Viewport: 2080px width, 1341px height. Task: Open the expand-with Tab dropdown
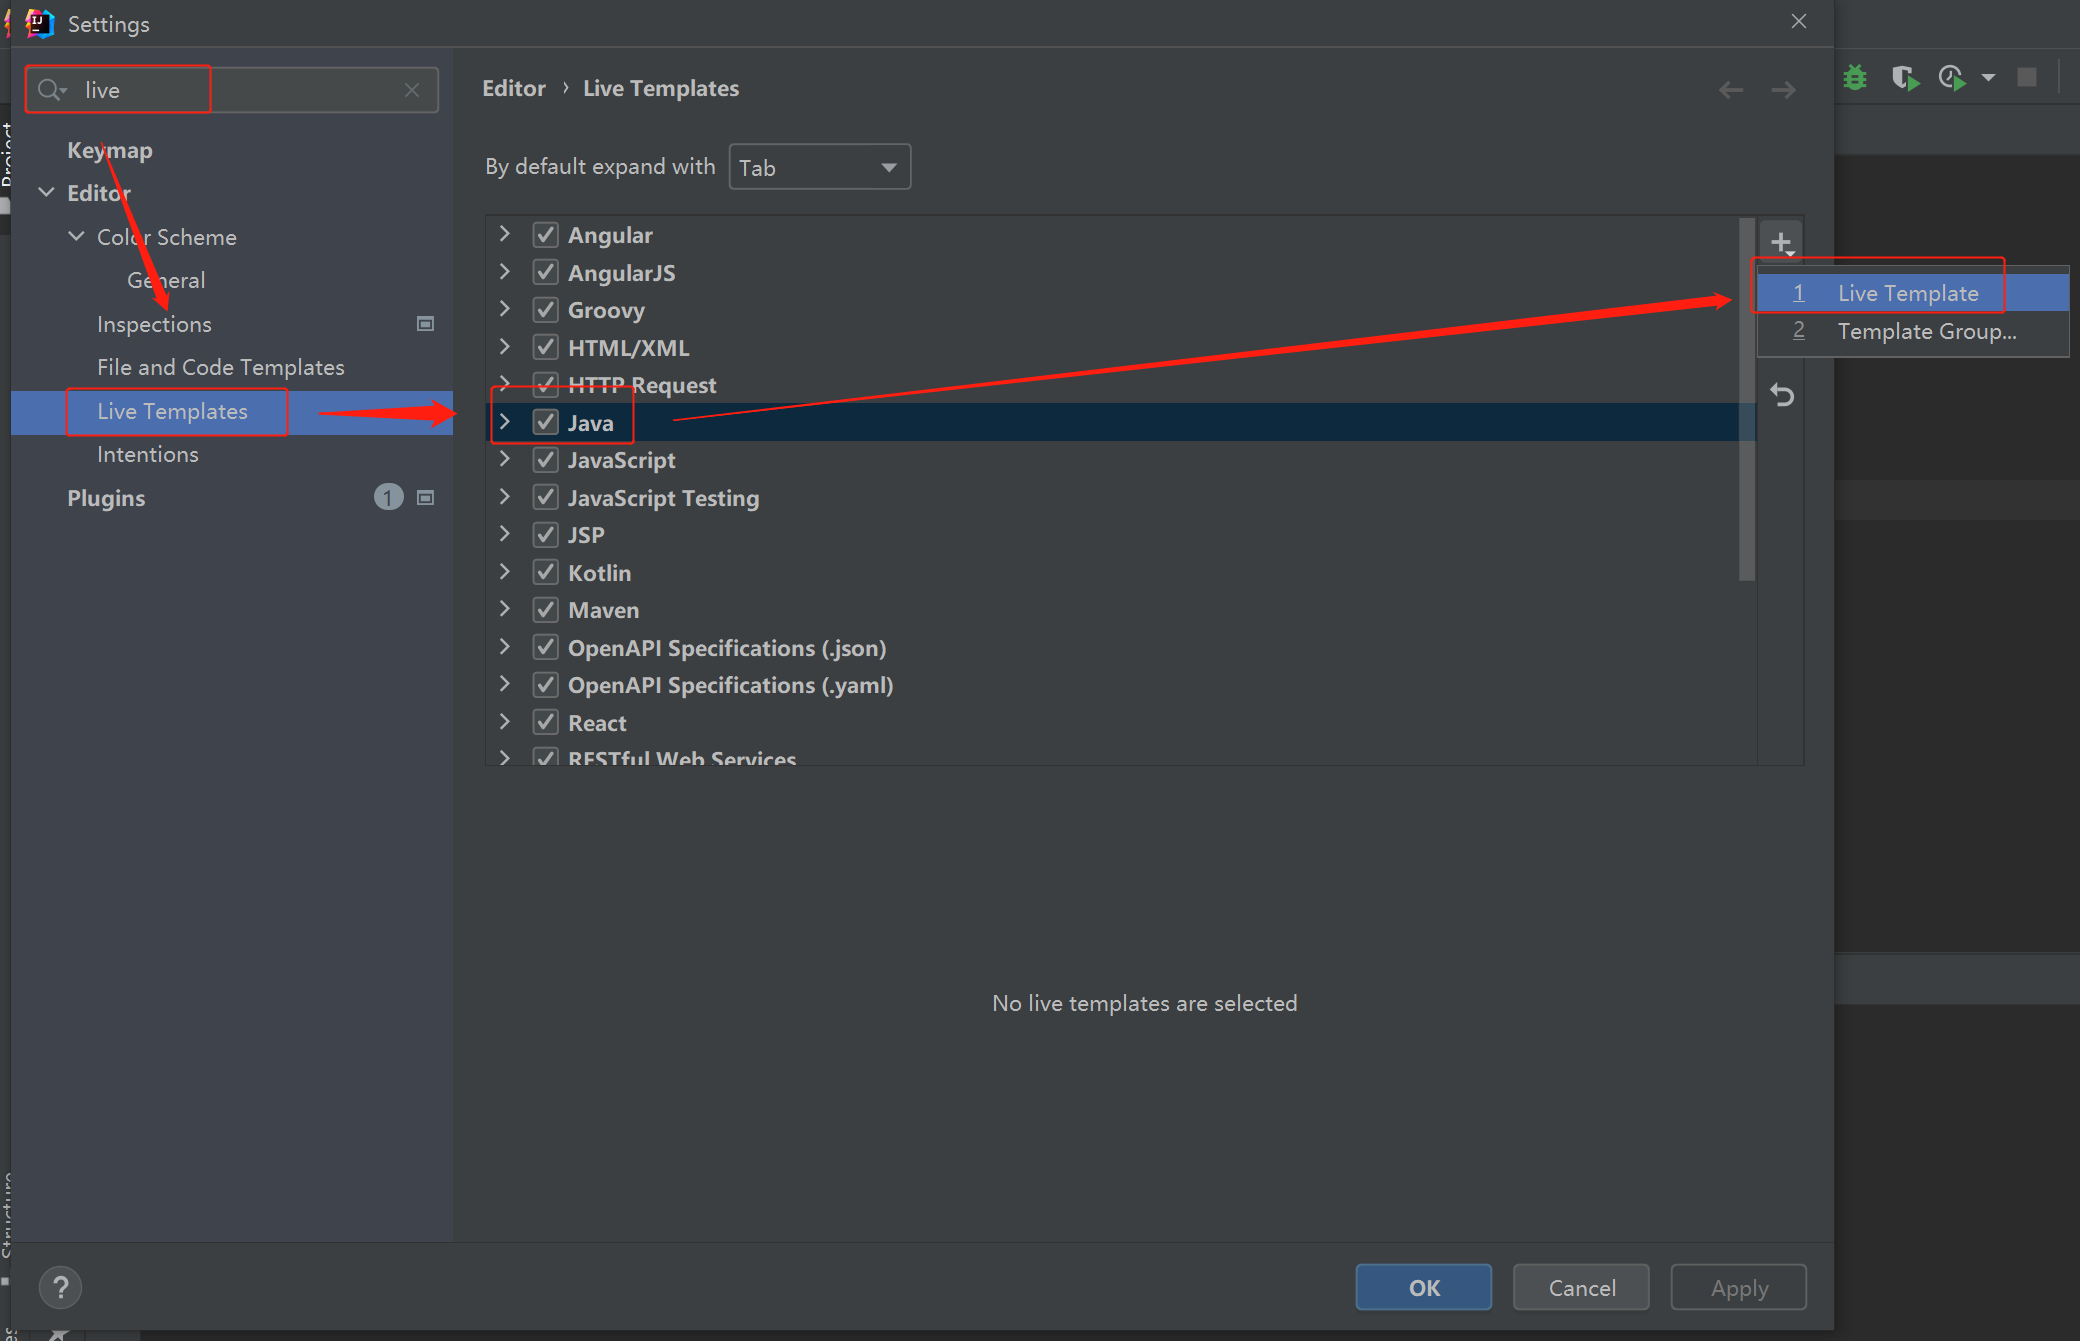(x=819, y=167)
